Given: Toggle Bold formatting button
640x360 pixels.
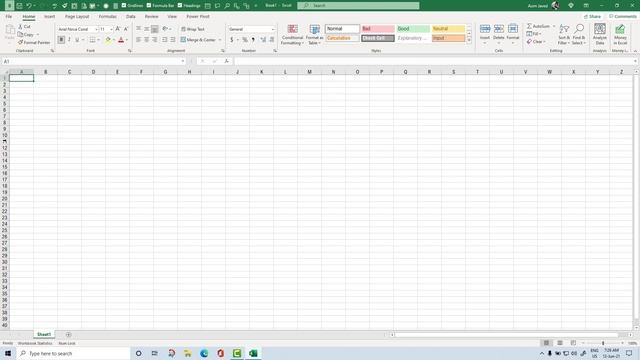Looking at the screenshot, I should point(61,40).
